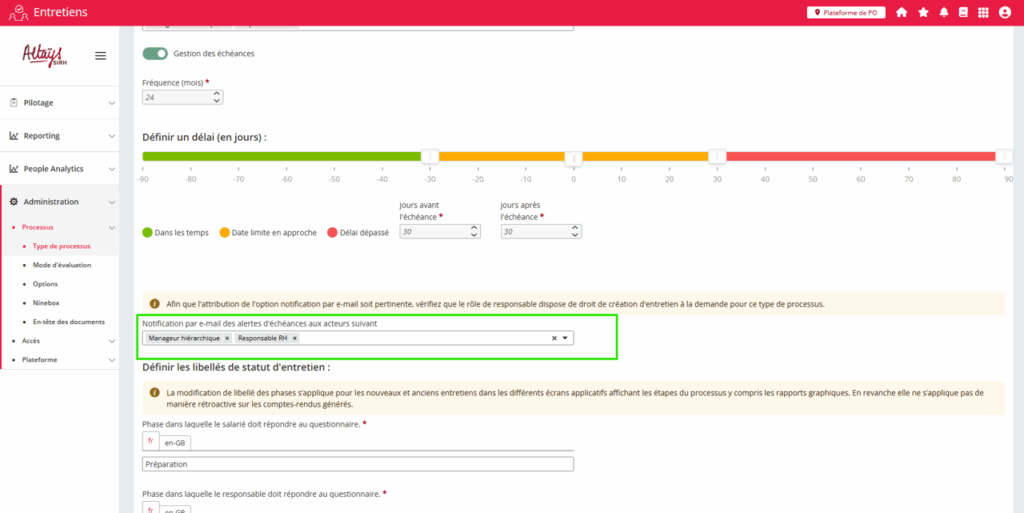Remove the Manageur hiérarchique tag
This screenshot has width=1024, height=513.
pyautogui.click(x=227, y=339)
